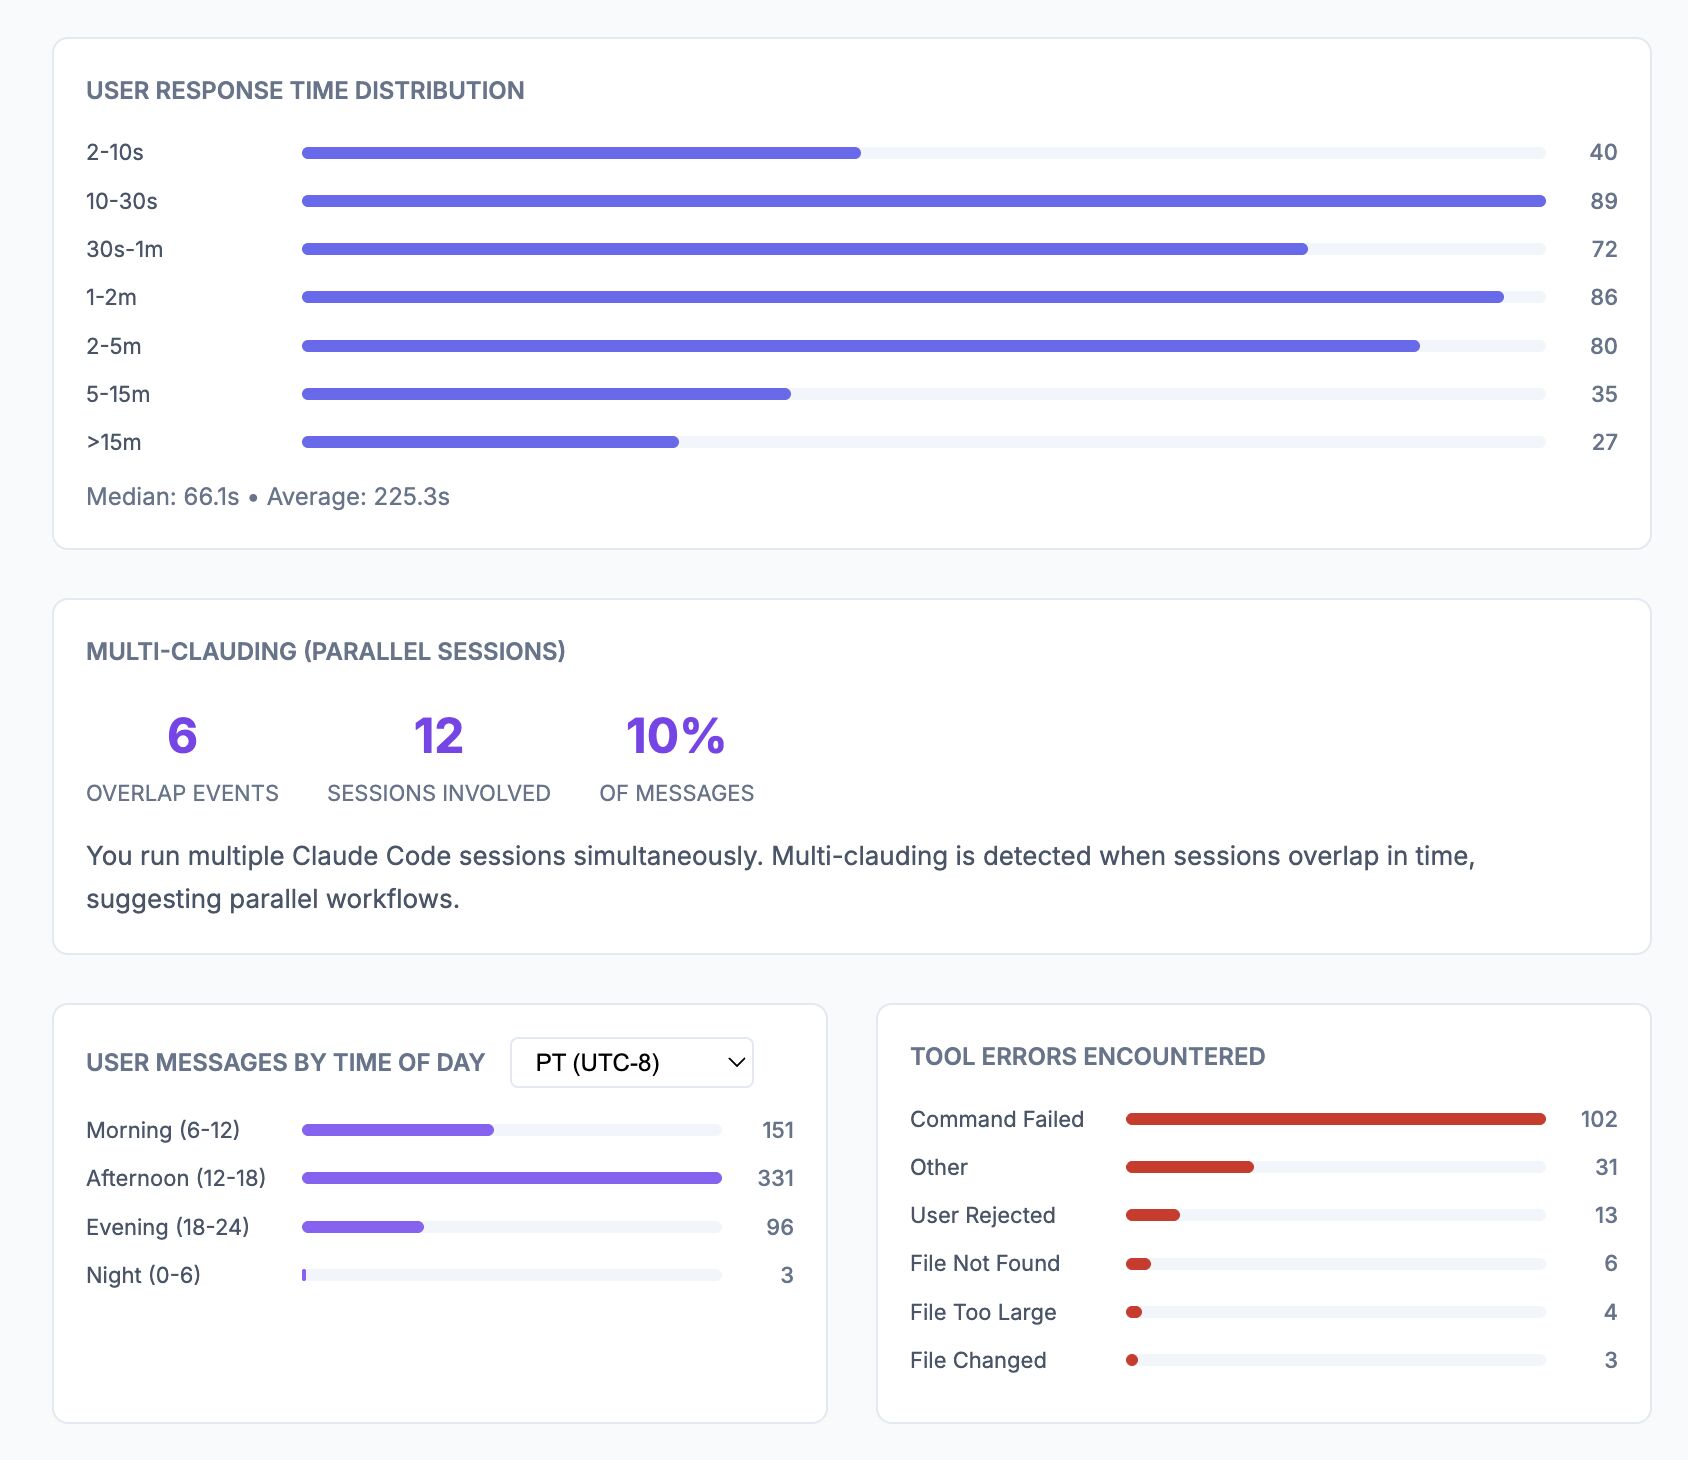The width and height of the screenshot is (1688, 1460).
Task: Open the PT (UTC-8) timezone dropdown
Action: click(631, 1062)
